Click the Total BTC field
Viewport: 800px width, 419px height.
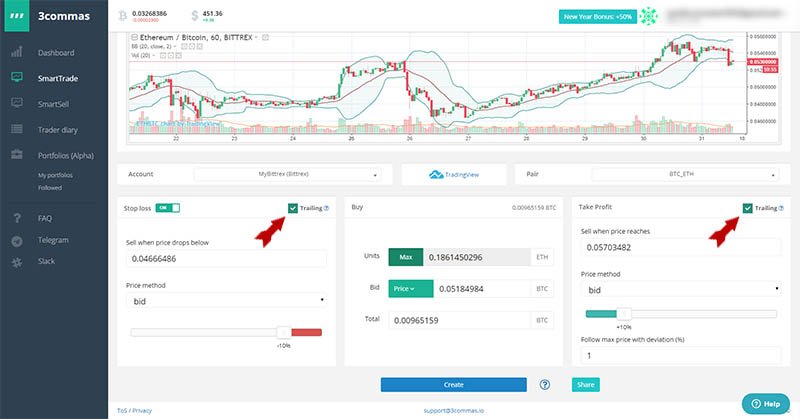(x=459, y=321)
